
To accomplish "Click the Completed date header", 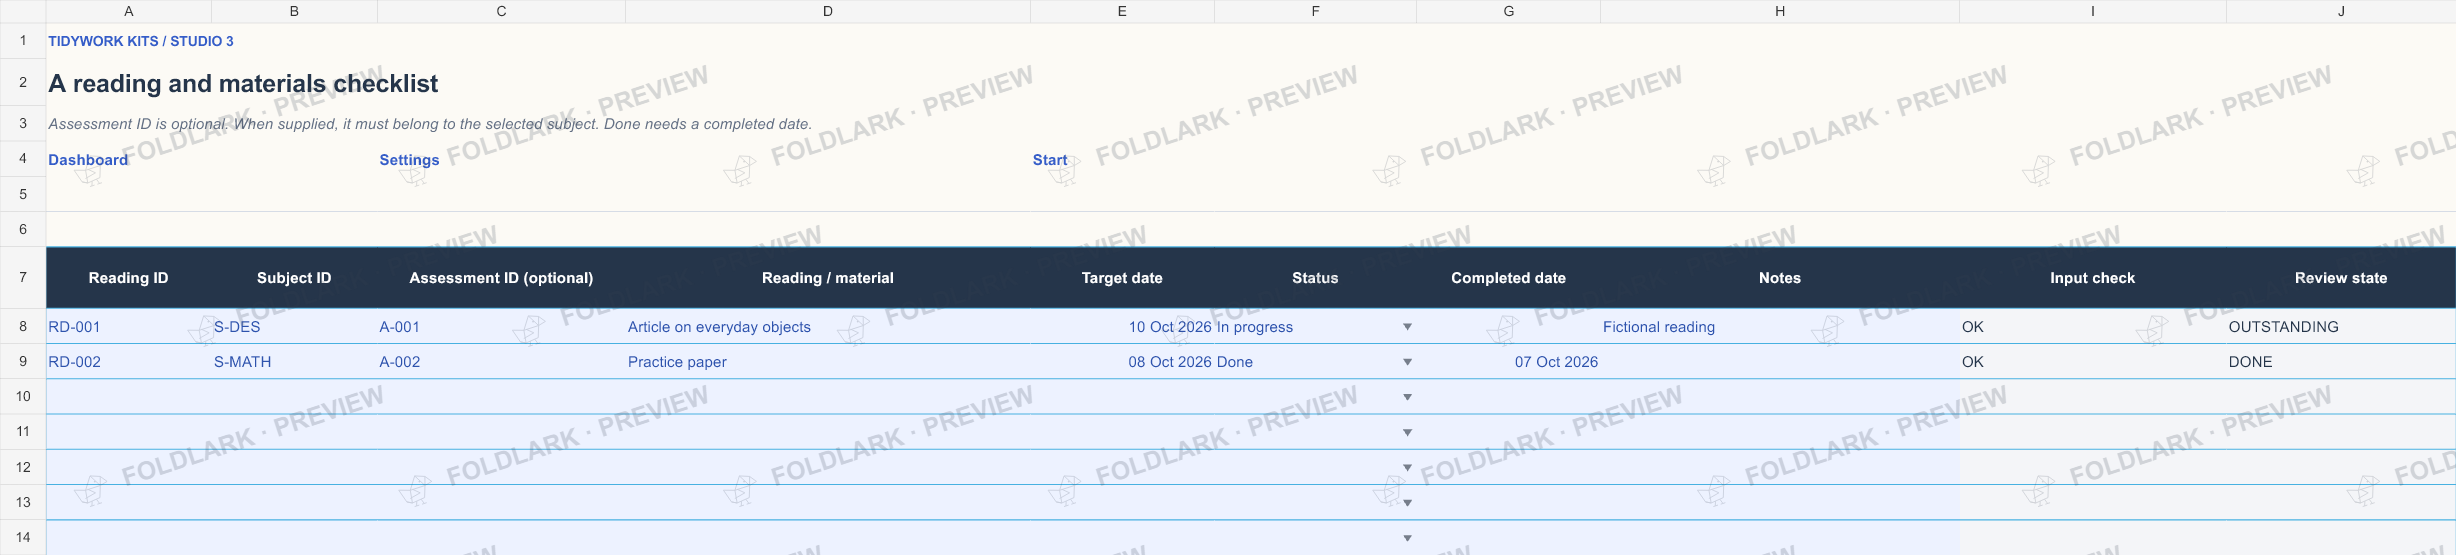I will (1508, 278).
